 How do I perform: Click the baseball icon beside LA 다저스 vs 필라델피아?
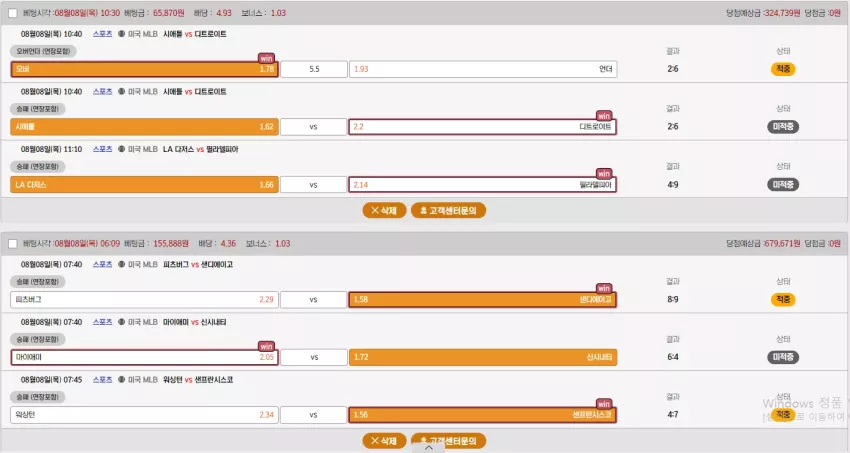pyautogui.click(x=121, y=149)
